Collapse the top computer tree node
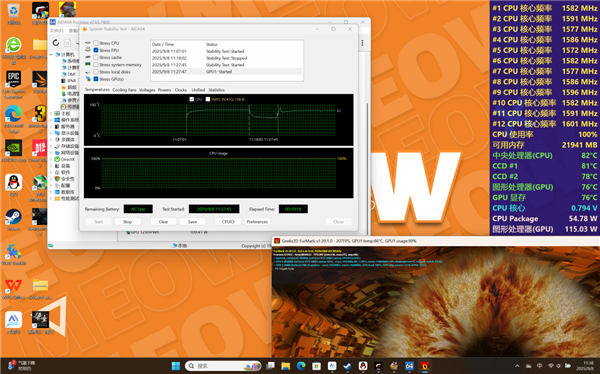 51,54
